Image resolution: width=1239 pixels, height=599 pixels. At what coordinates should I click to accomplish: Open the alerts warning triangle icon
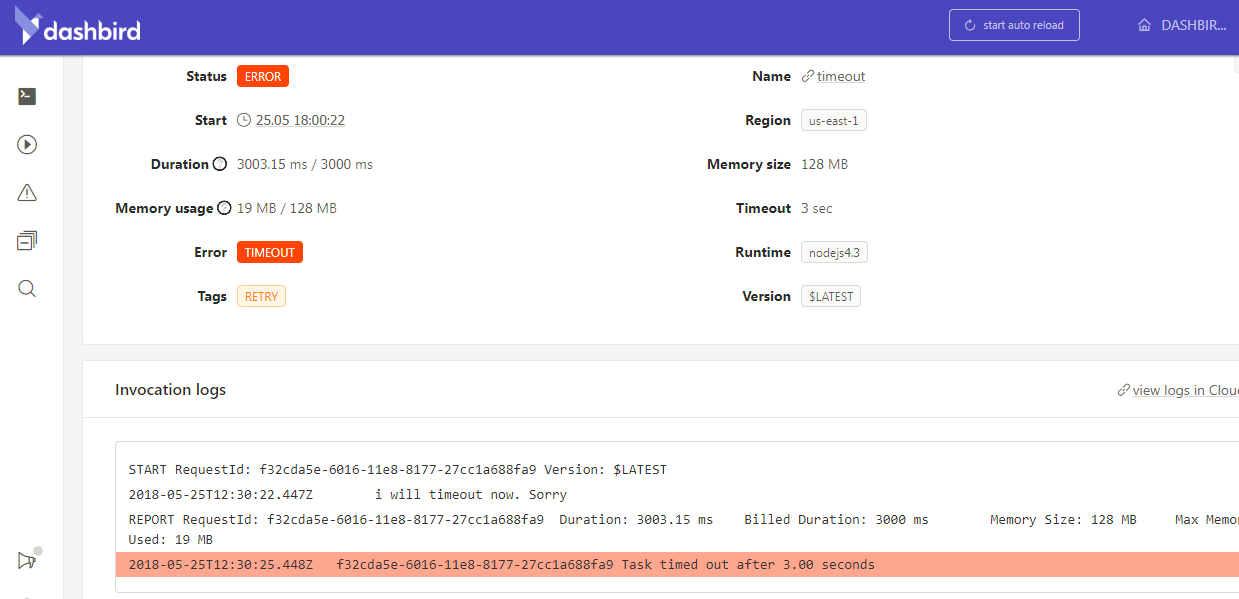coord(26,192)
